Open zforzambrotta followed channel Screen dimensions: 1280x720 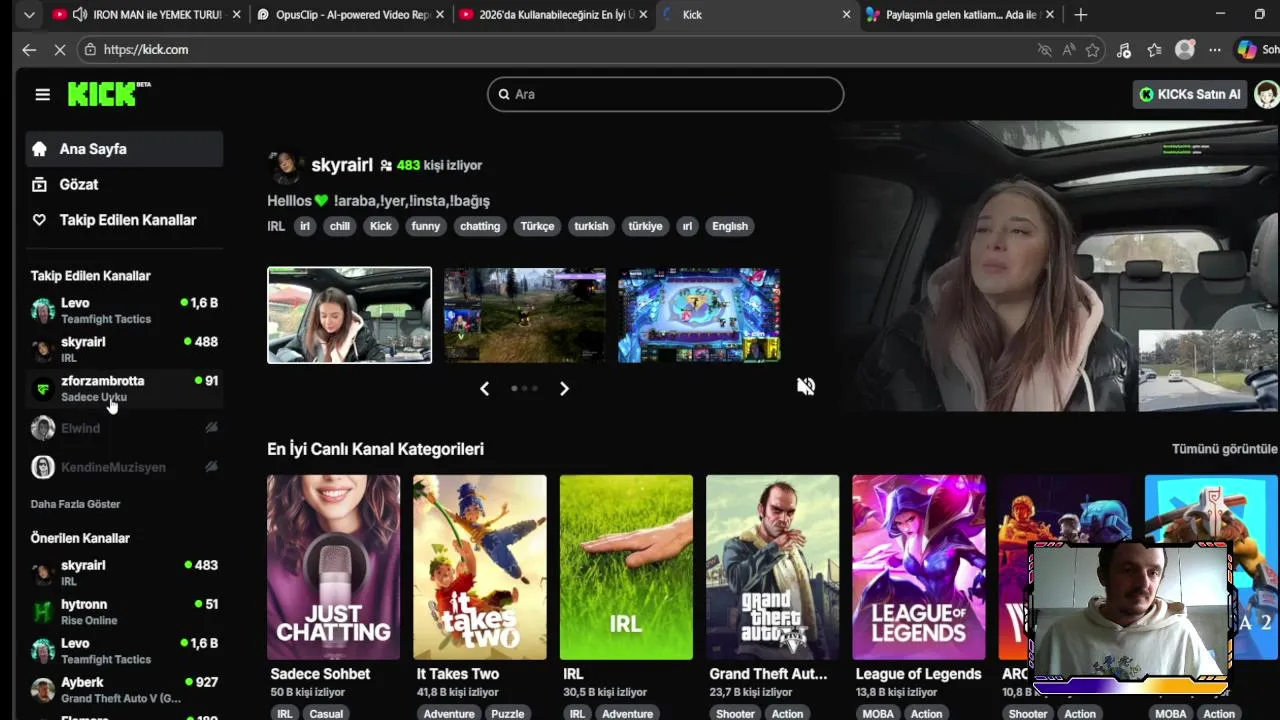pos(124,388)
